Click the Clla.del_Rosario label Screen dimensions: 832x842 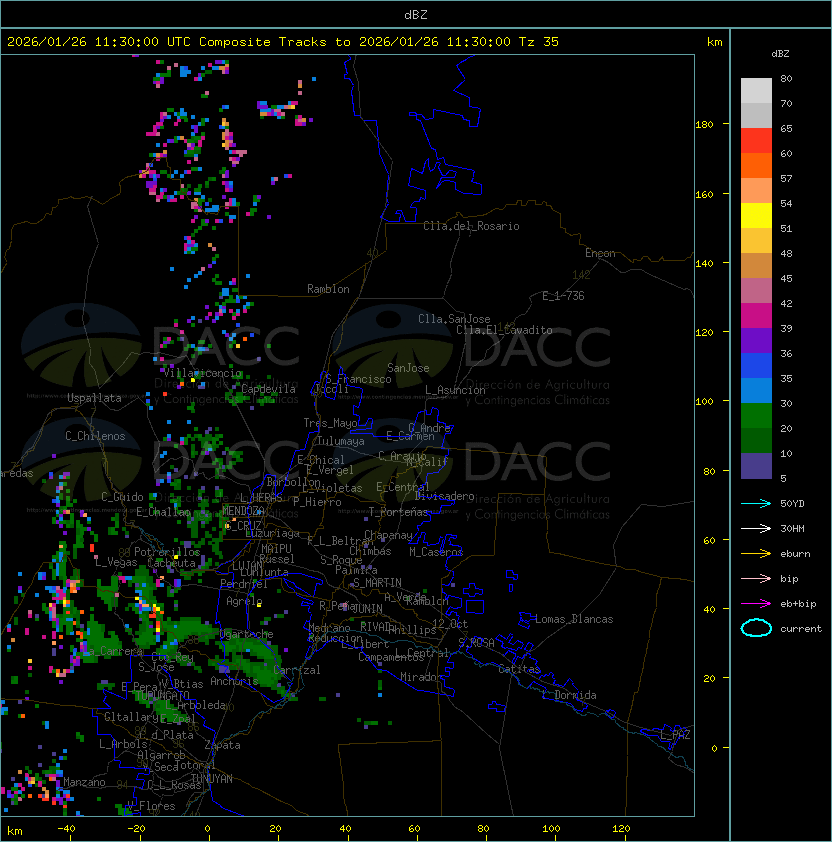[x=471, y=226]
